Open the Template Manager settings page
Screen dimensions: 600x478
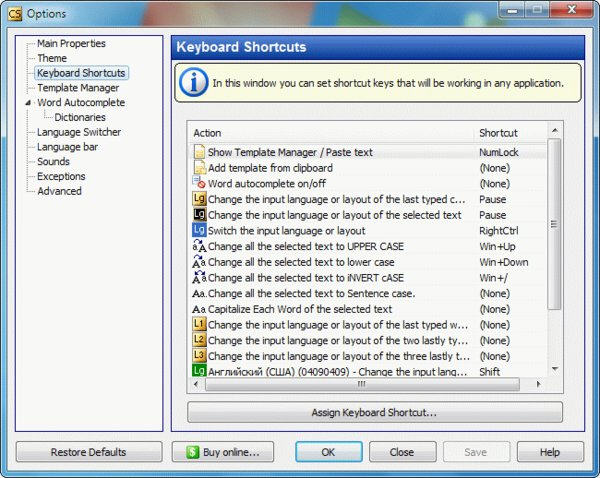coord(78,88)
